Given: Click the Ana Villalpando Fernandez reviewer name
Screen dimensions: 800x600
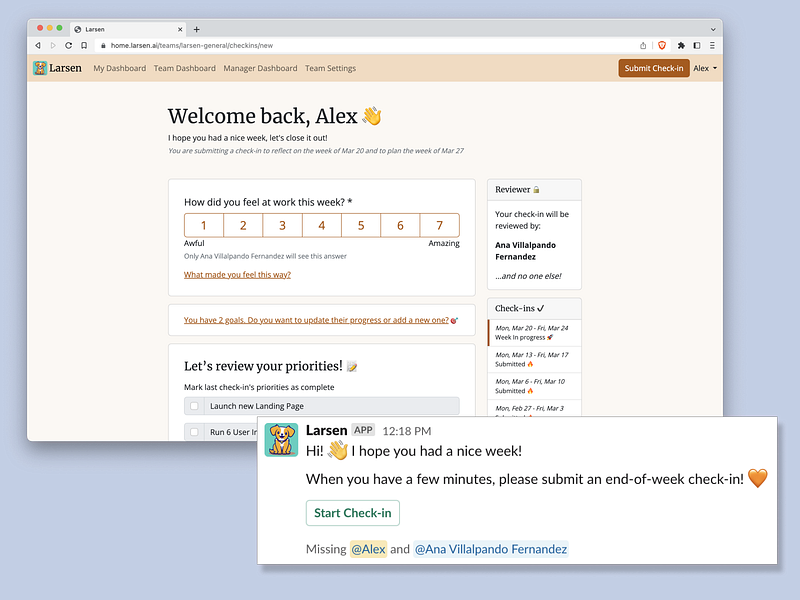Looking at the screenshot, I should tap(526, 251).
